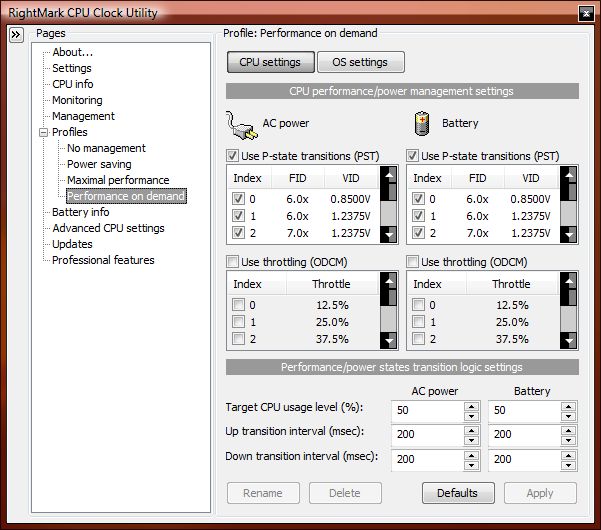601x530 pixels.
Task: Click the Delete button
Action: coord(345,493)
